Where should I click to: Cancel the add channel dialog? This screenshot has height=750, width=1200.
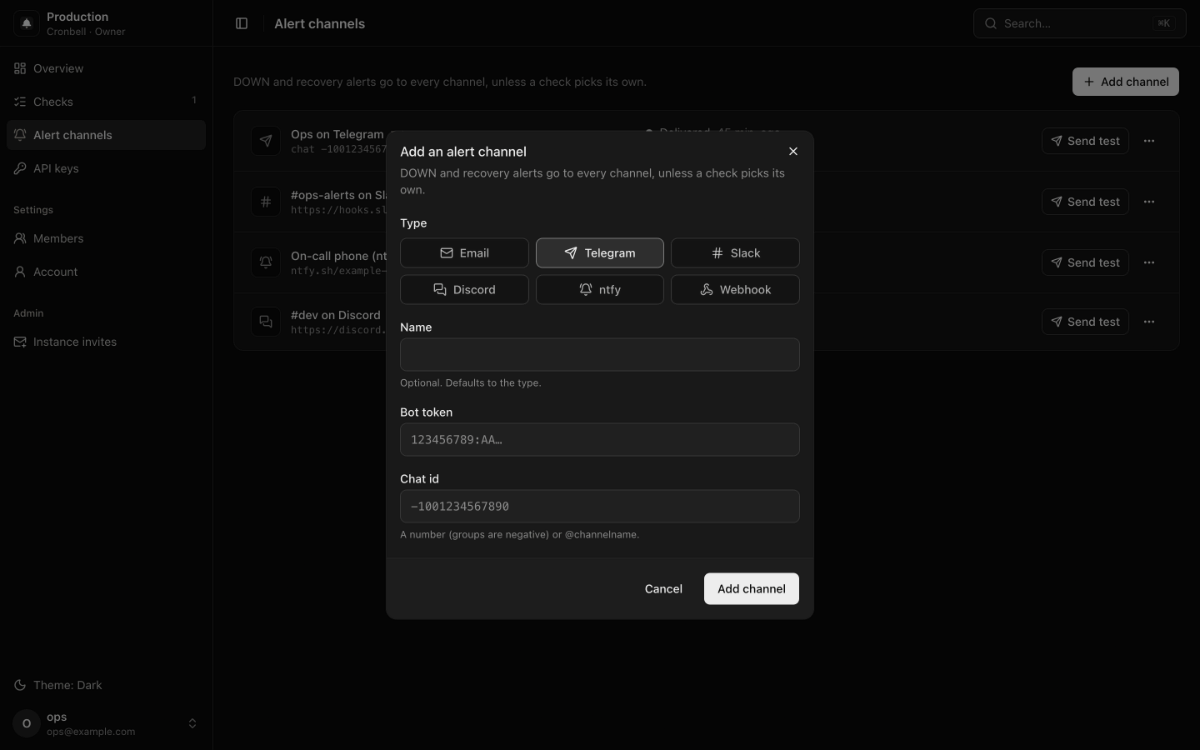(x=663, y=589)
